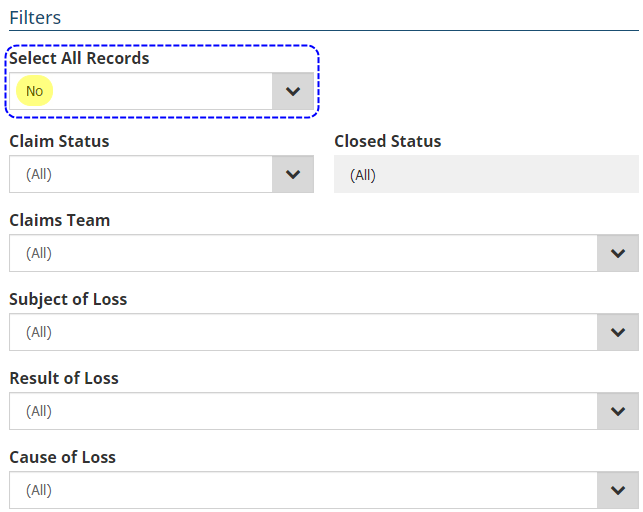Click the Select All Records chevron arrow
Screen dimensions: 643x512
pyautogui.click(x=293, y=92)
